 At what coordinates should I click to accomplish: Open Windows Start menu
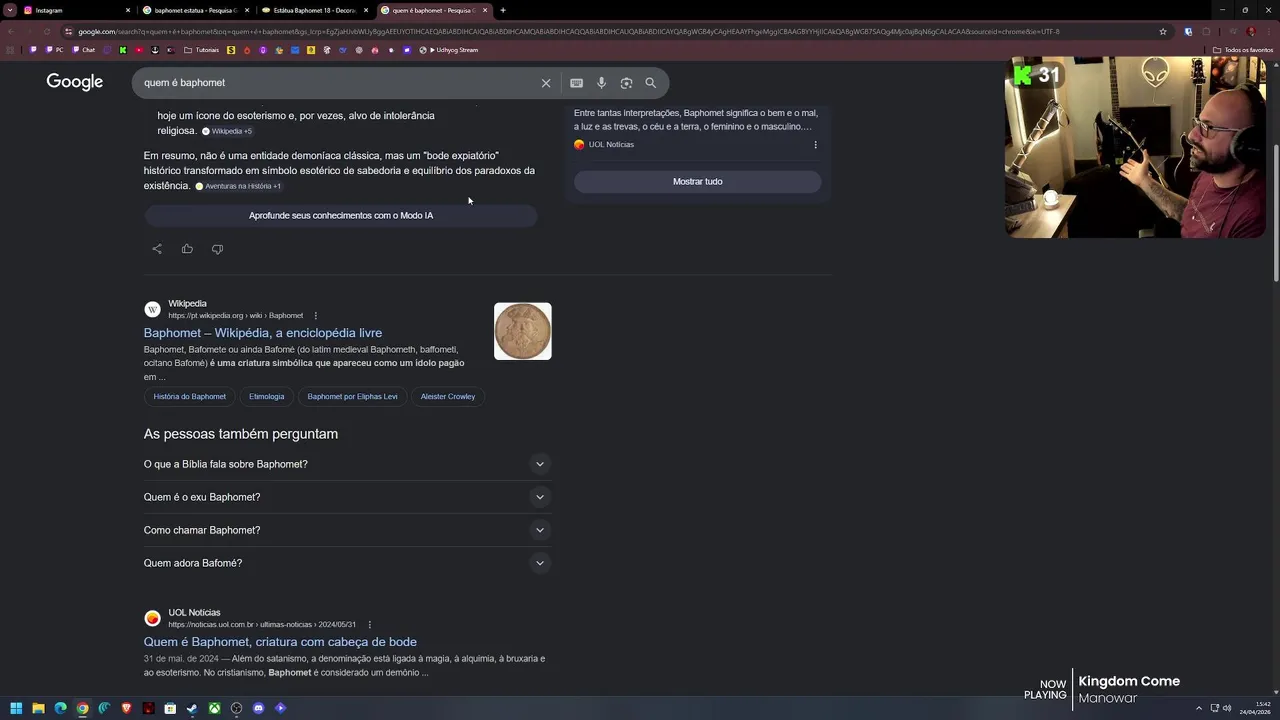coord(16,708)
